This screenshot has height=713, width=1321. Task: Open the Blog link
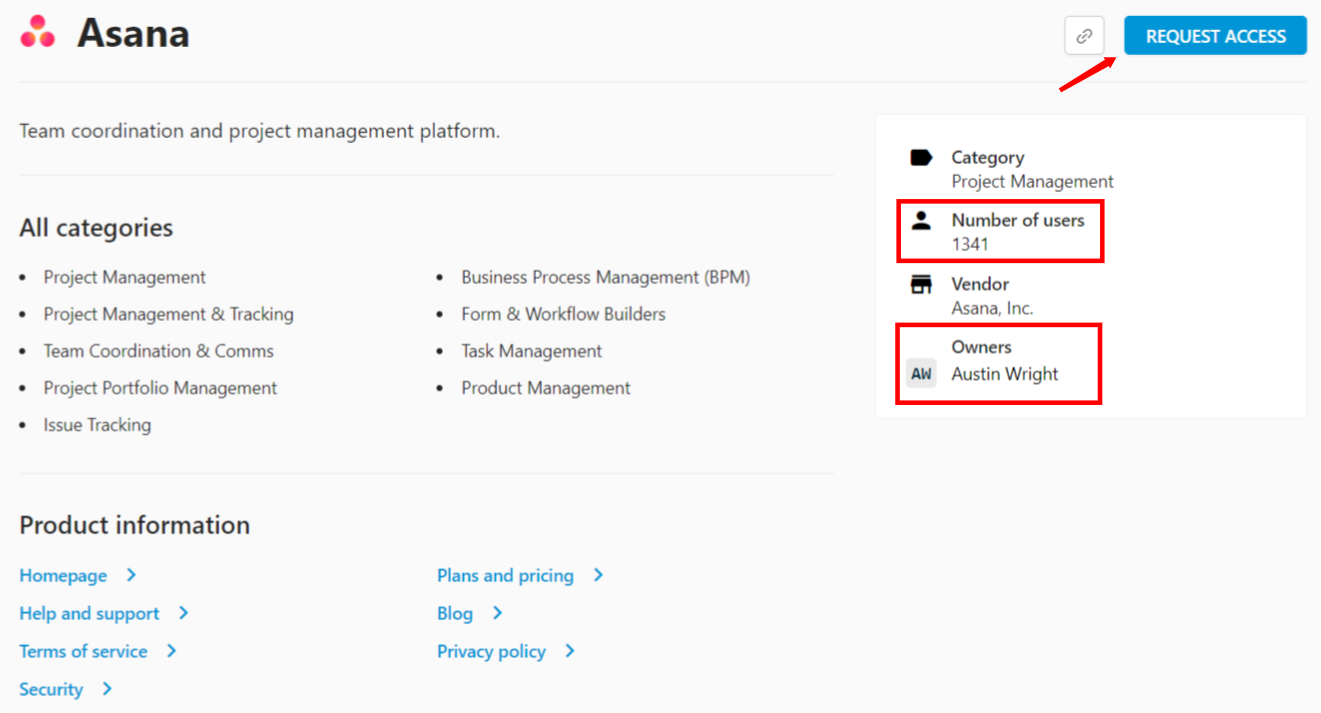pyautogui.click(x=455, y=614)
